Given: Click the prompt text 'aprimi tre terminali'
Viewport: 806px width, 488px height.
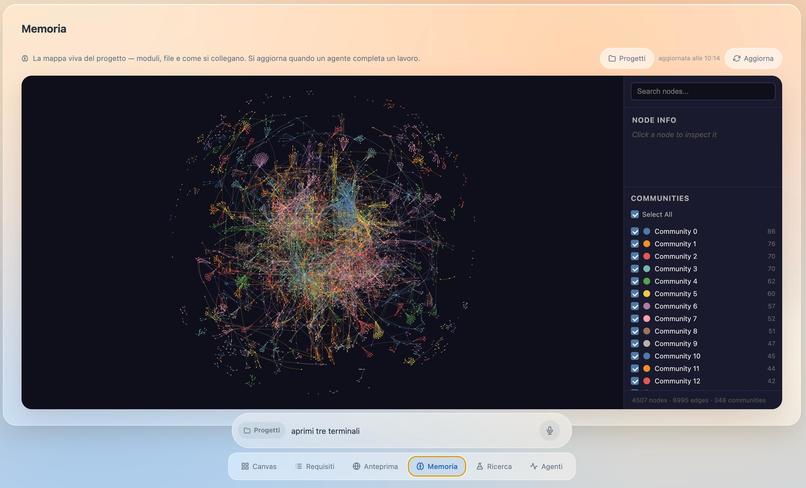Looking at the screenshot, I should [325, 431].
